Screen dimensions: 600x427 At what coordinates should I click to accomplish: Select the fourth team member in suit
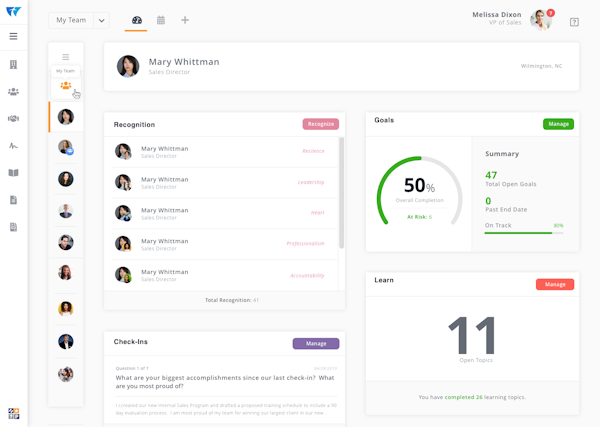(x=66, y=211)
